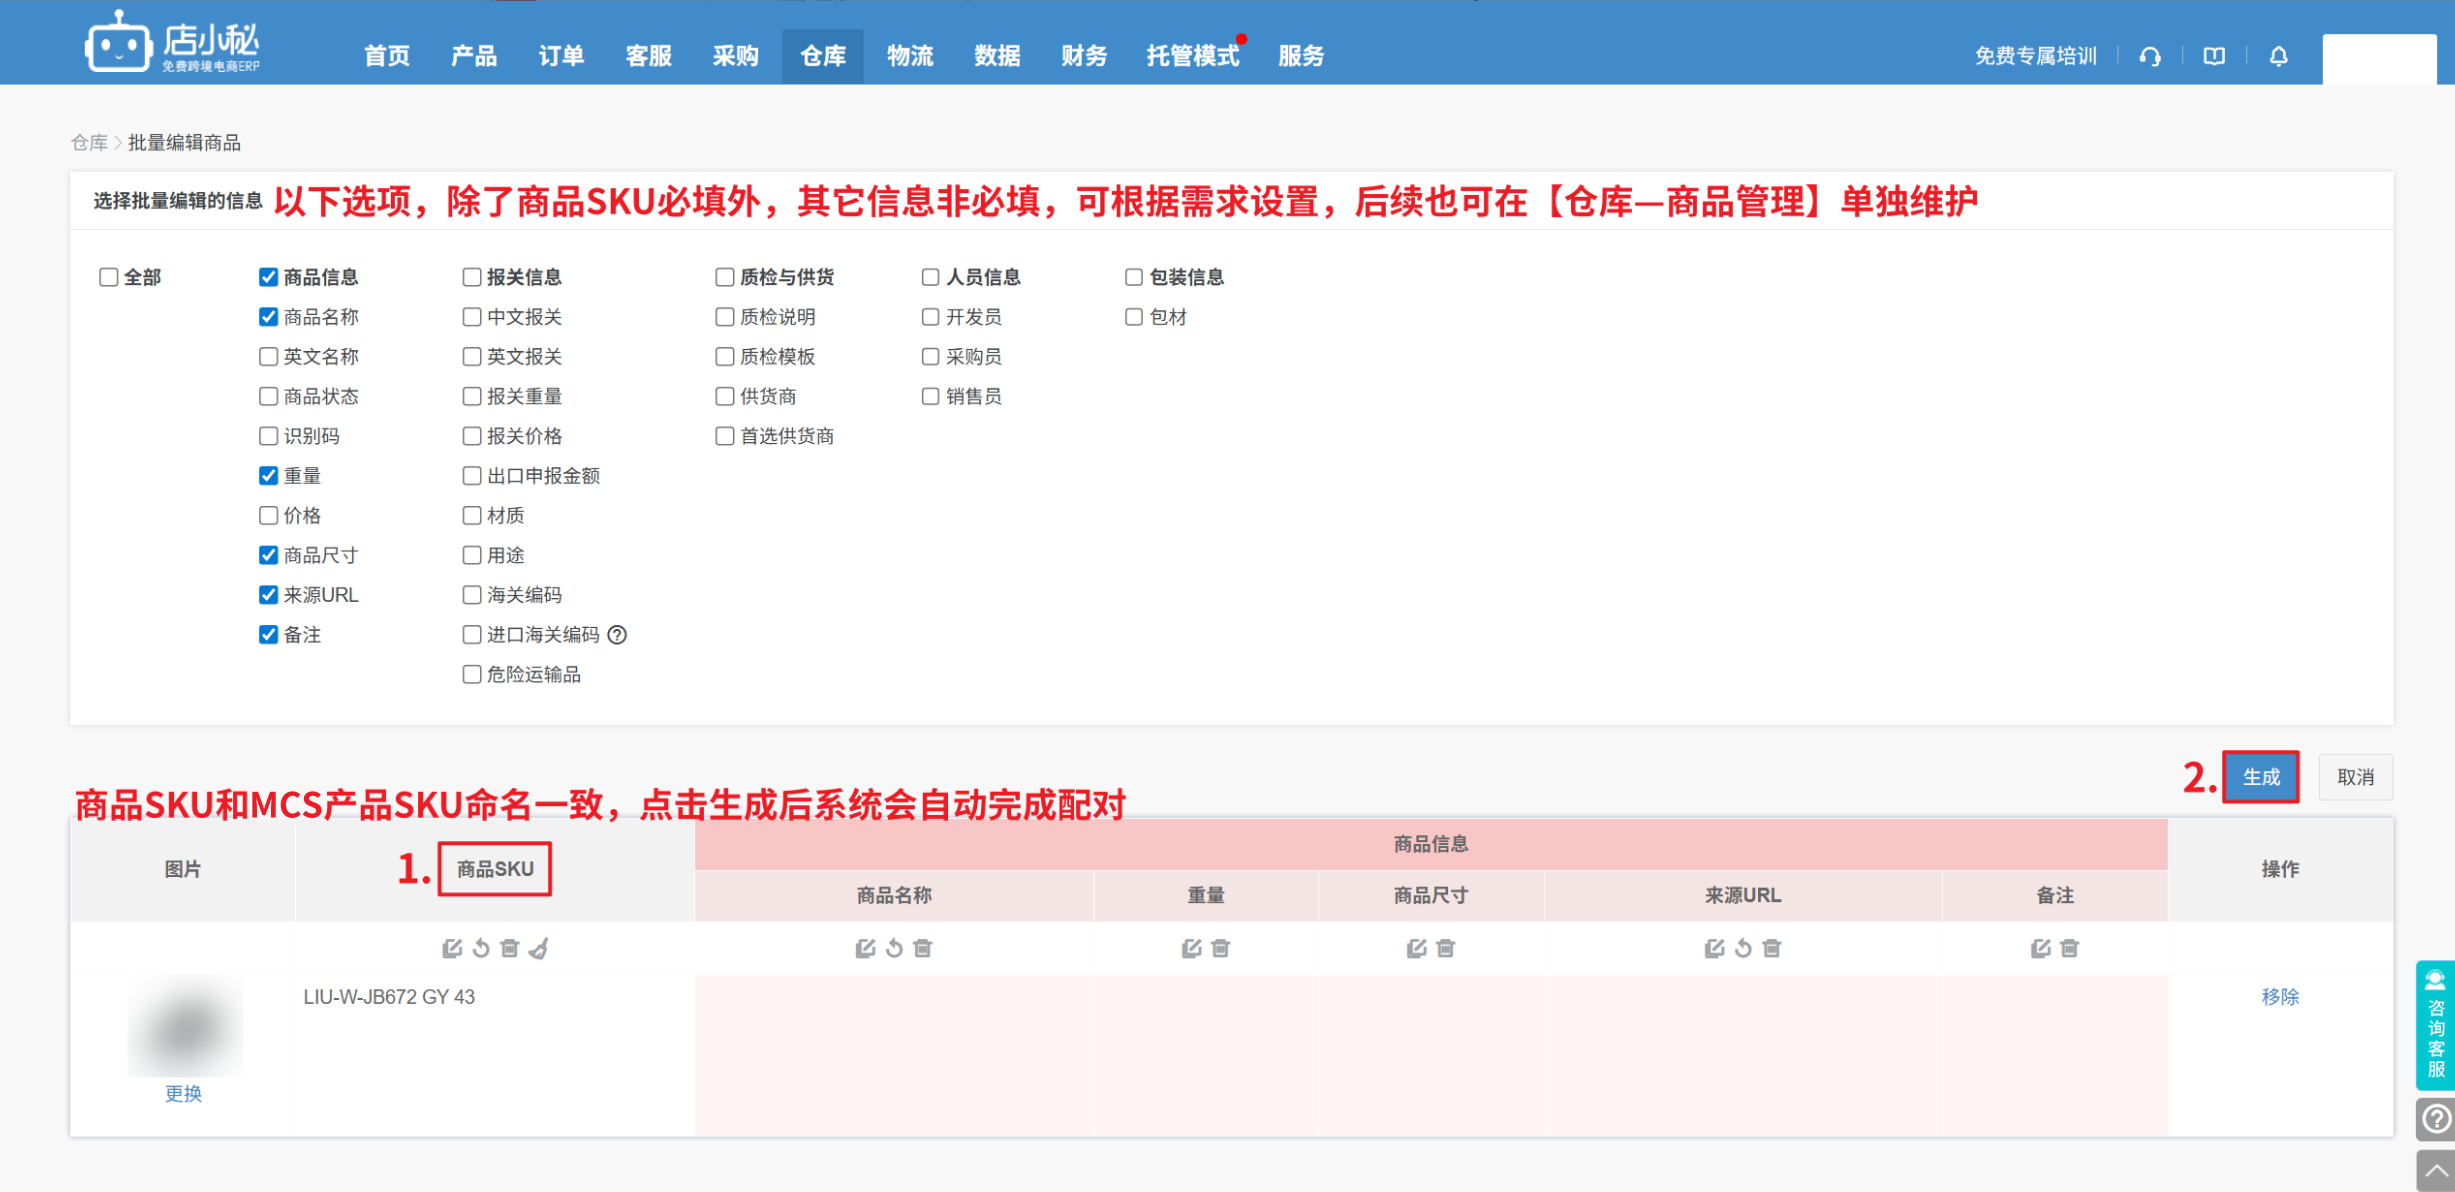Click the edit icon under 商品名称 column
Viewport: 2455px width, 1192px height.
(865, 948)
